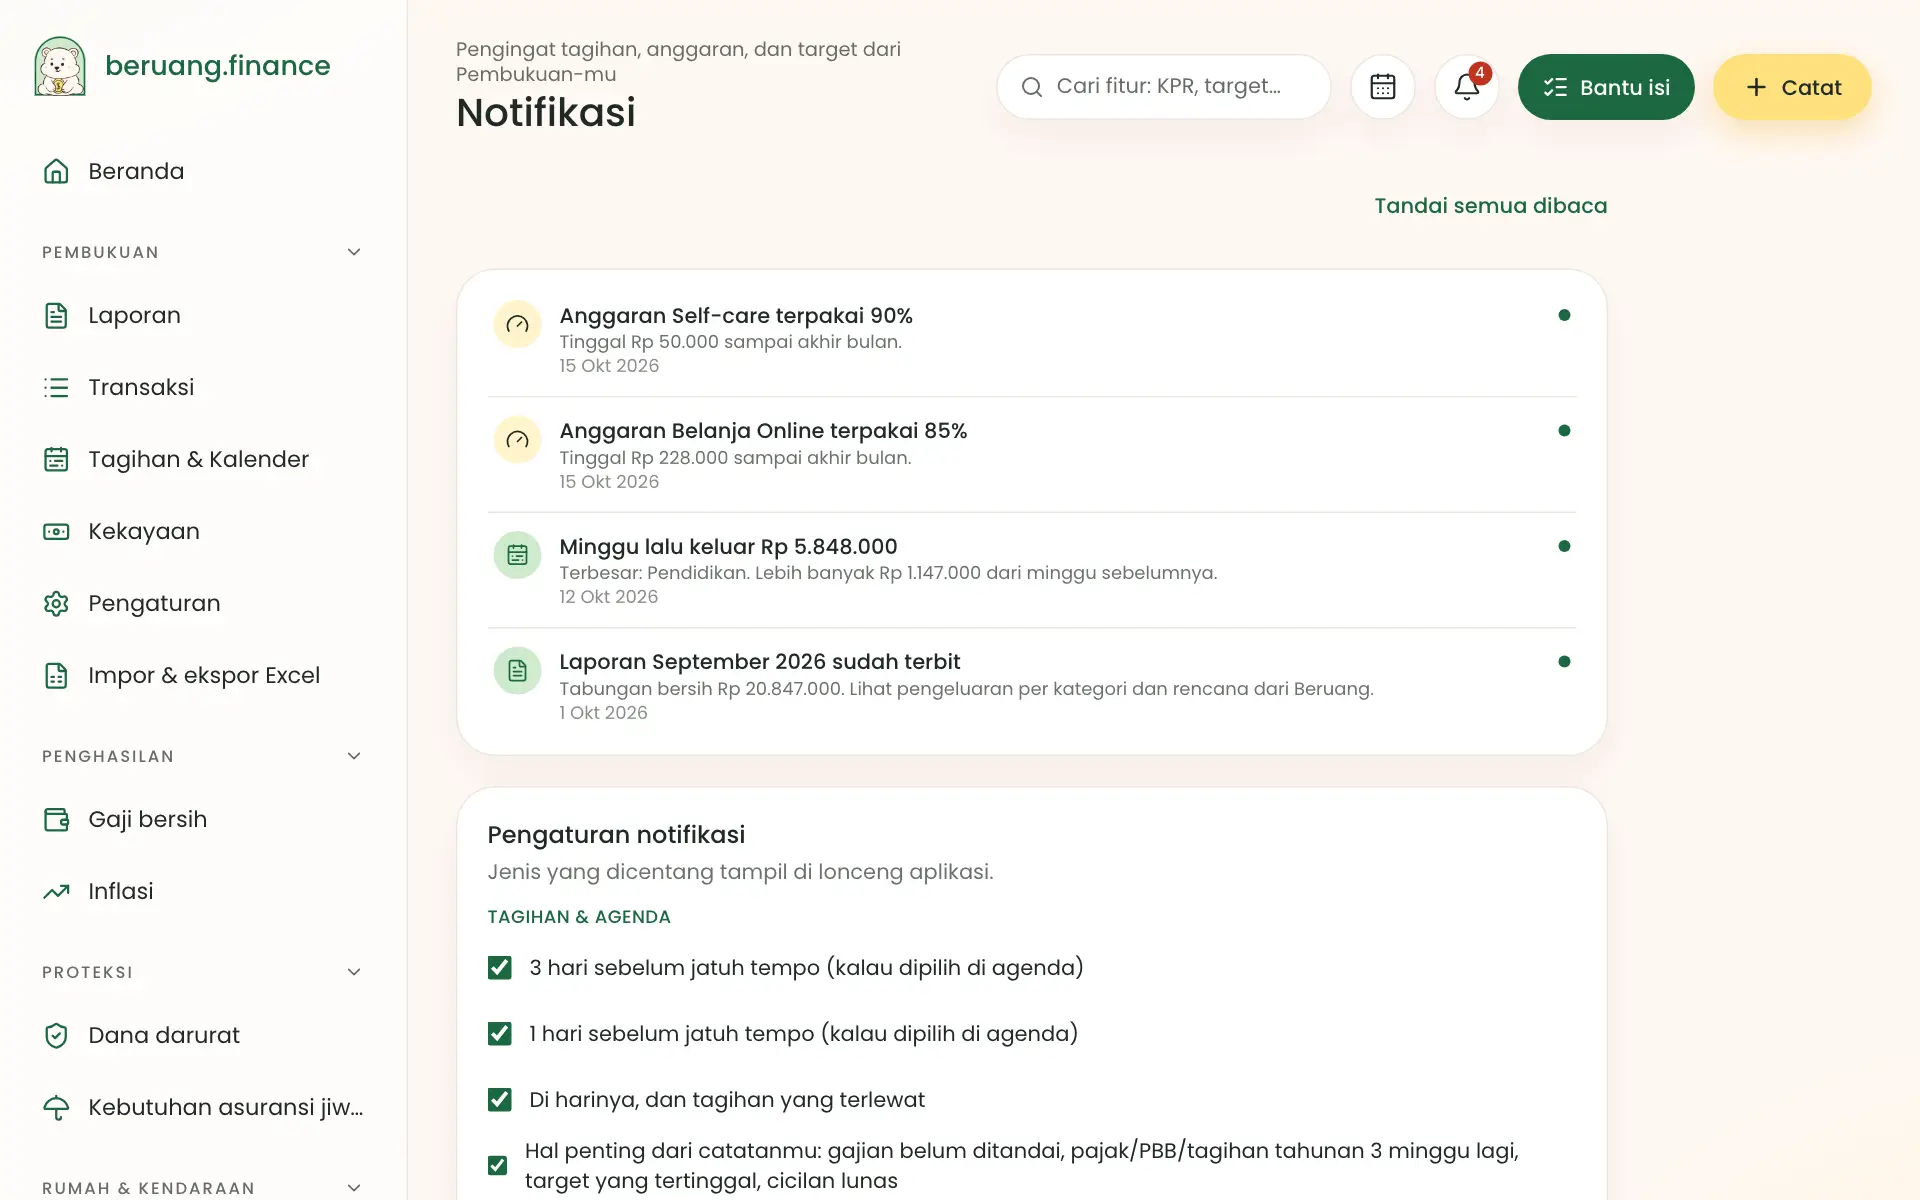
Task: Collapse the RUMAH & KENDARAAN section chevron
Action: [x=354, y=1188]
